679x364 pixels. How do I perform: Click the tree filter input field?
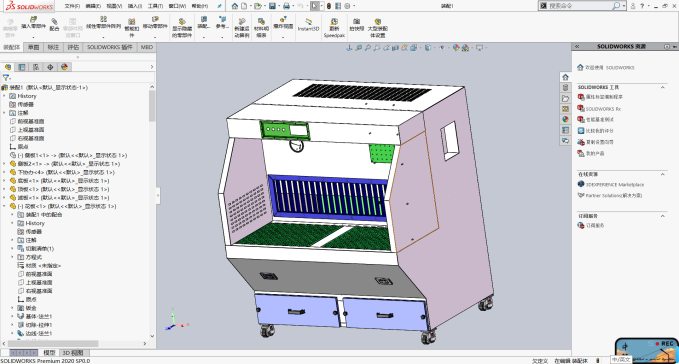(82, 78)
